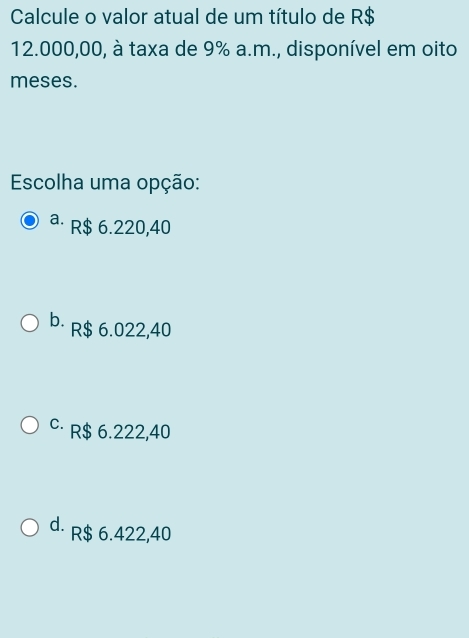This screenshot has height=638, width=469.
Task: Click the answer text R$ 6.422,40
Action: pos(121,534)
